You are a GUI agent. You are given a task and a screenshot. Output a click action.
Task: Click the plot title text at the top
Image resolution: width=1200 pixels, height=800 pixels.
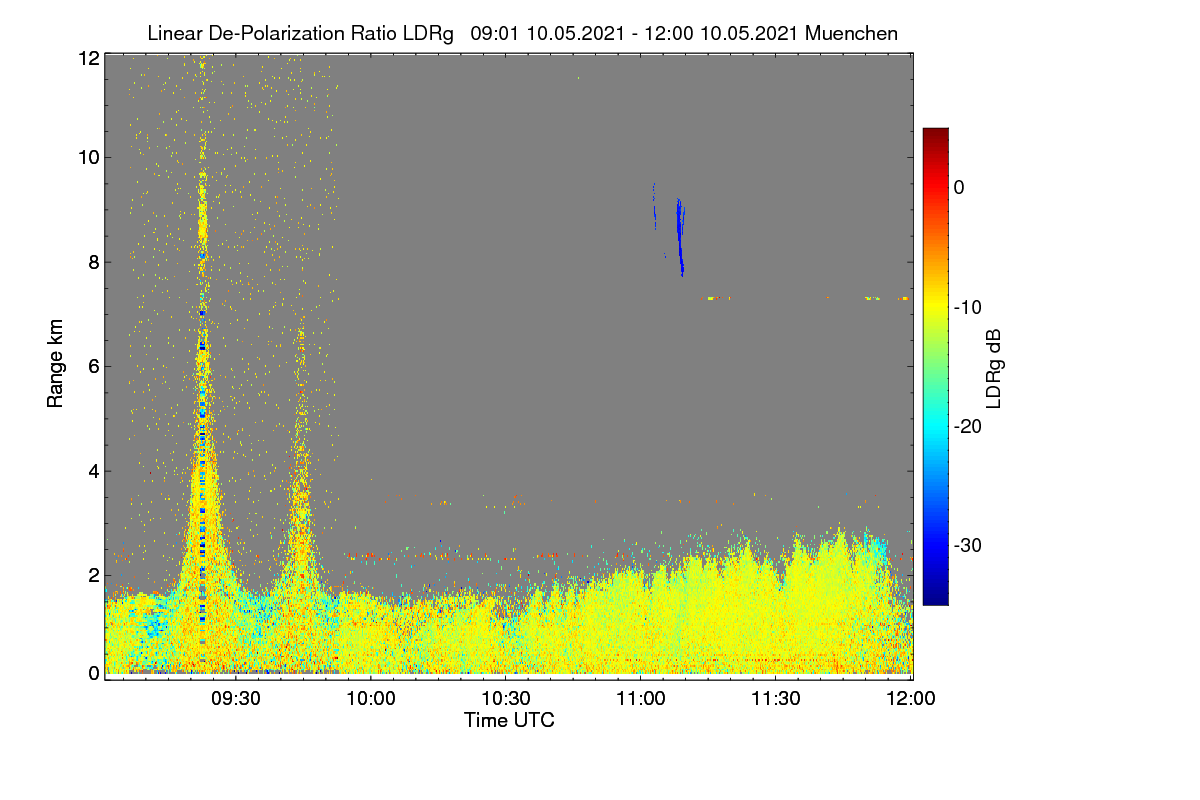pyautogui.click(x=522, y=33)
